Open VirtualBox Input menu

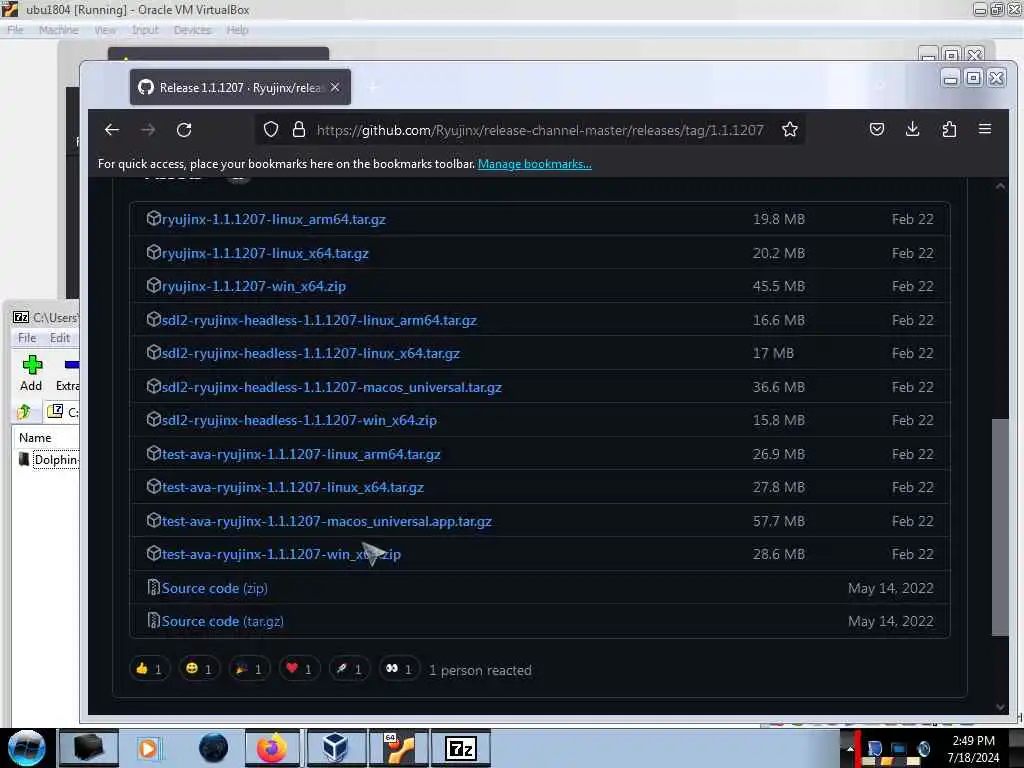(x=145, y=30)
